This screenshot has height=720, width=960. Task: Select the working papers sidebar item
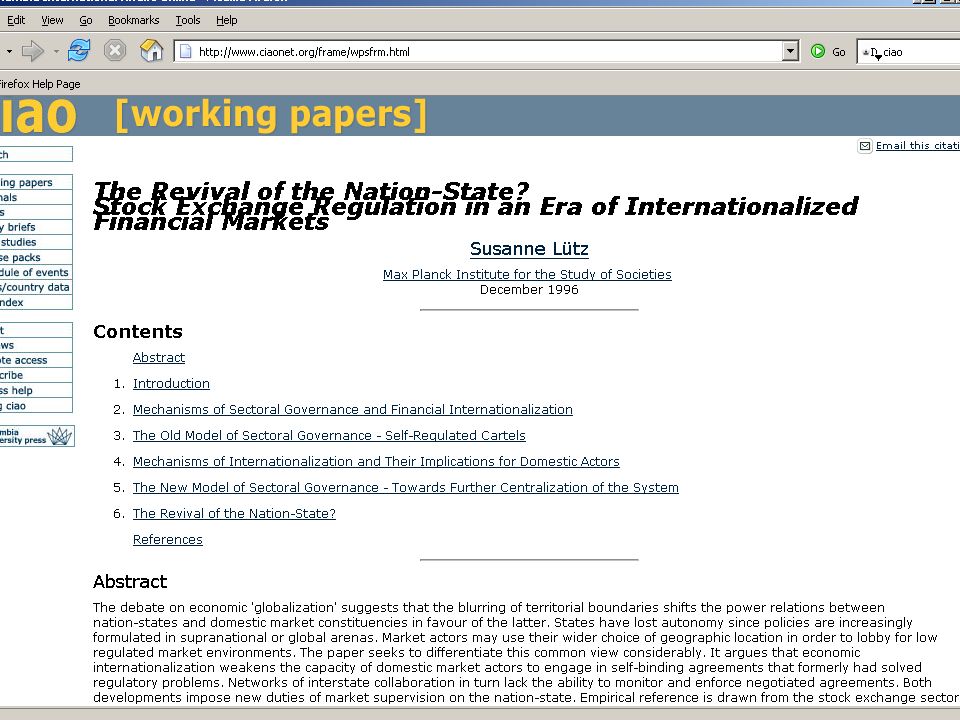click(36, 182)
